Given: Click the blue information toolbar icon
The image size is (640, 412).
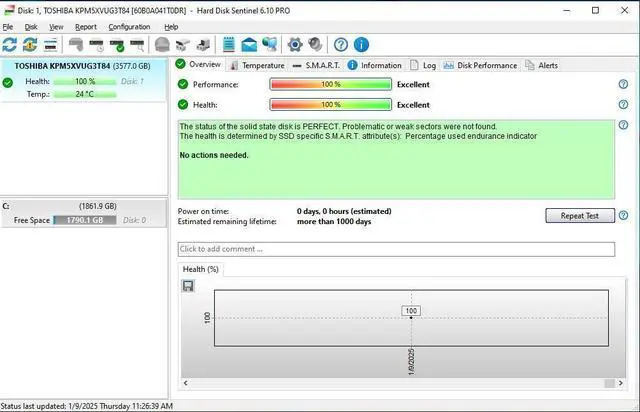Looking at the screenshot, I should coord(361,45).
